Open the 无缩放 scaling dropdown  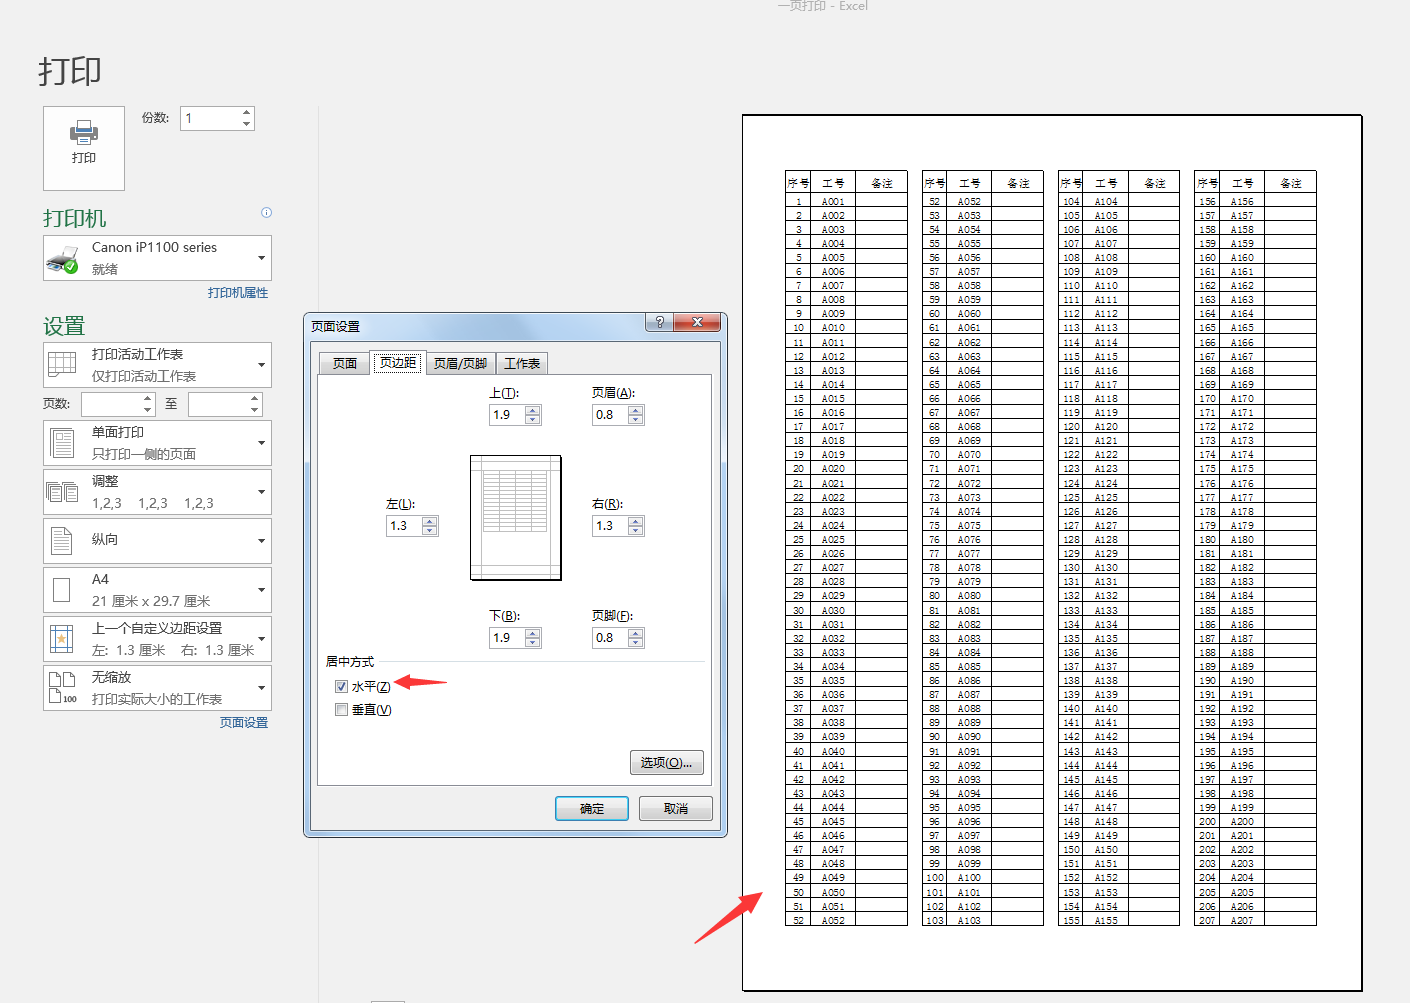pos(157,688)
